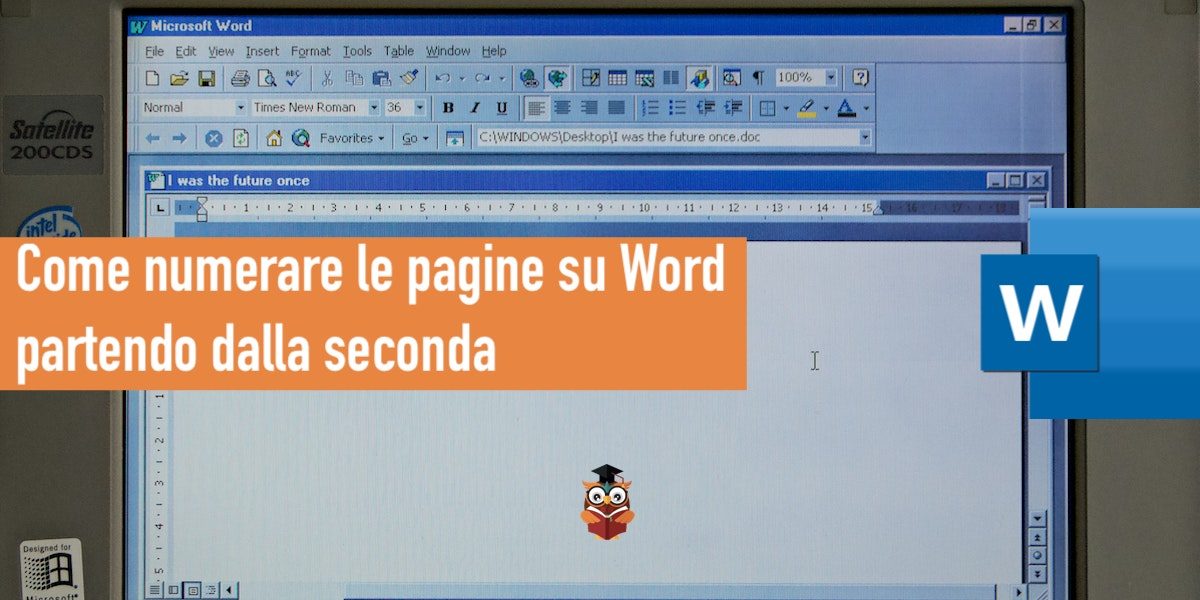Toggle Show/Hide paragraph marks
The height and width of the screenshot is (600, 1200).
(x=758, y=77)
